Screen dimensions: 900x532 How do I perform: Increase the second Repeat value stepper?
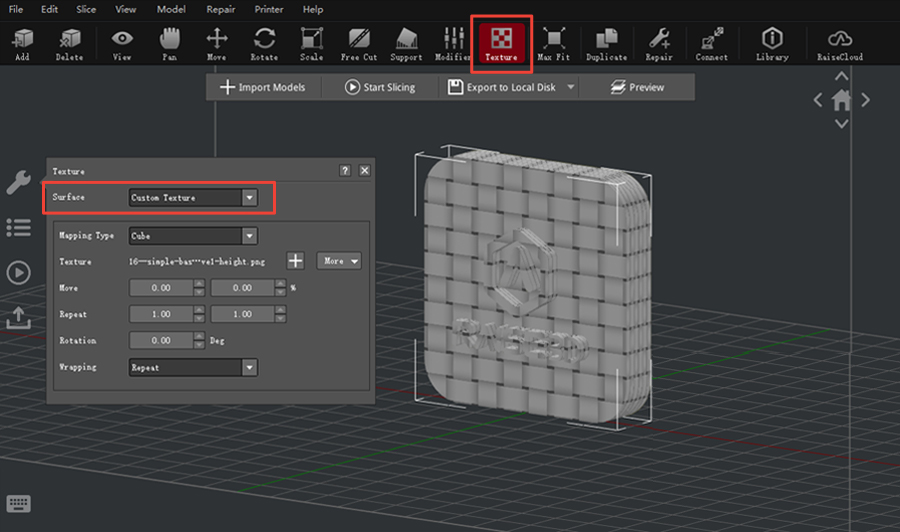click(x=281, y=310)
